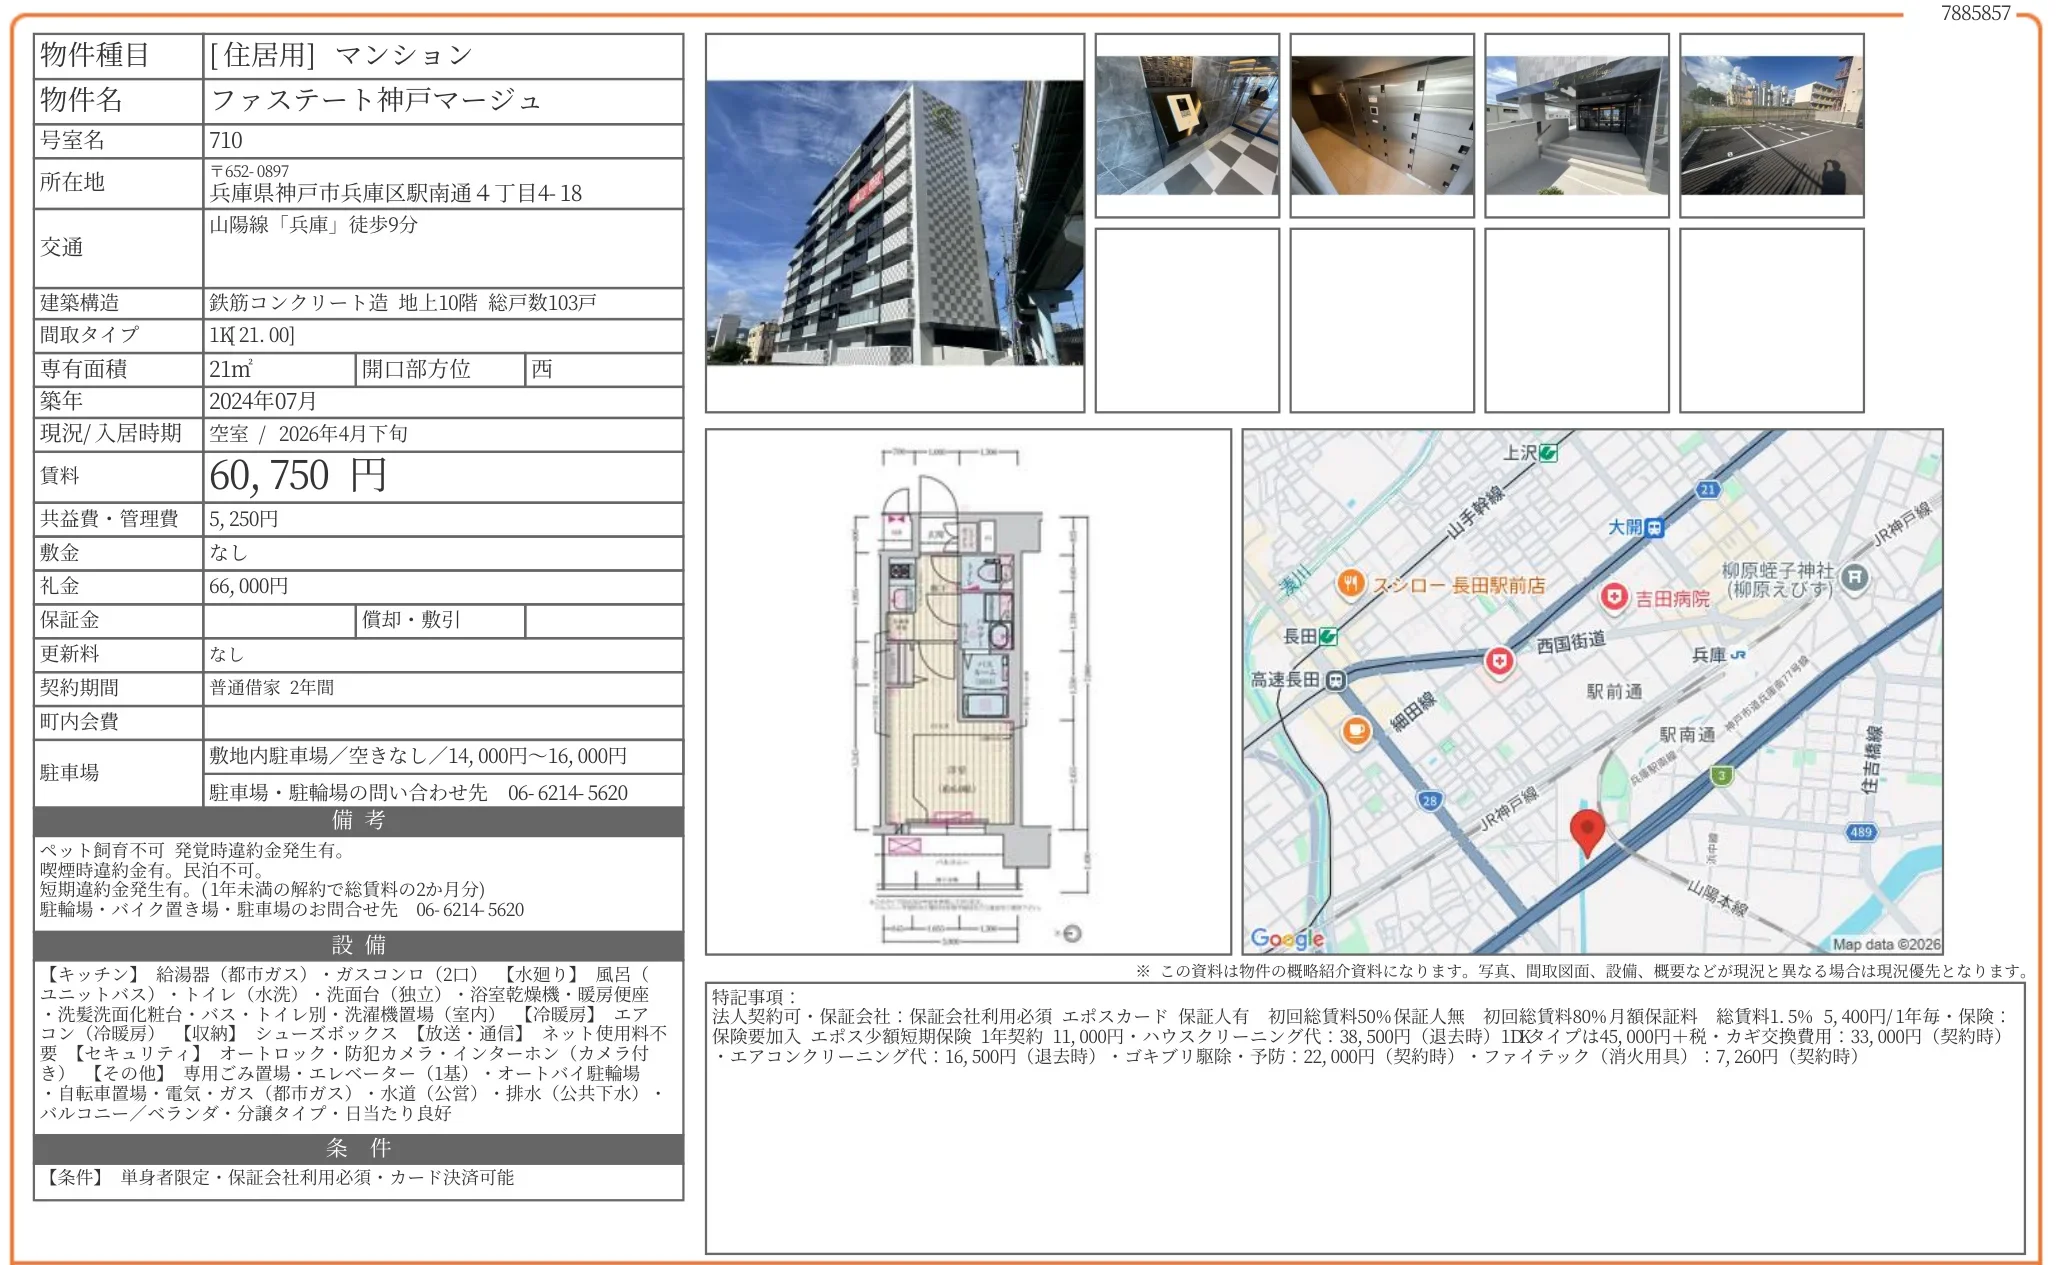Click the 長田 subway station icon
Viewport: 2056px width, 1265px height.
(1328, 636)
